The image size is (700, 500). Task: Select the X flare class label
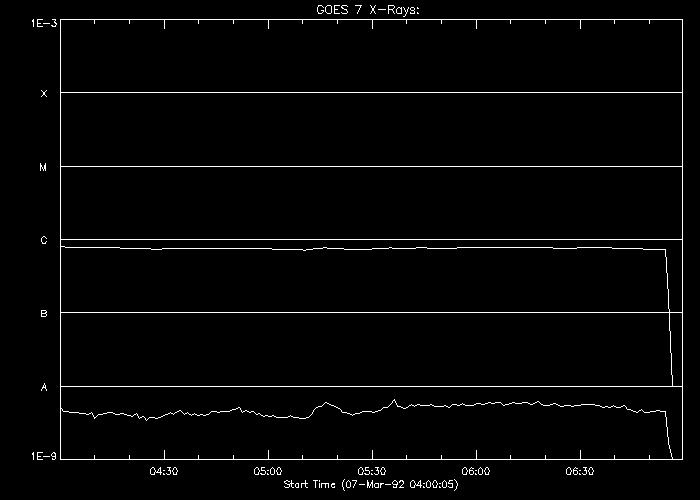pyautogui.click(x=44, y=94)
